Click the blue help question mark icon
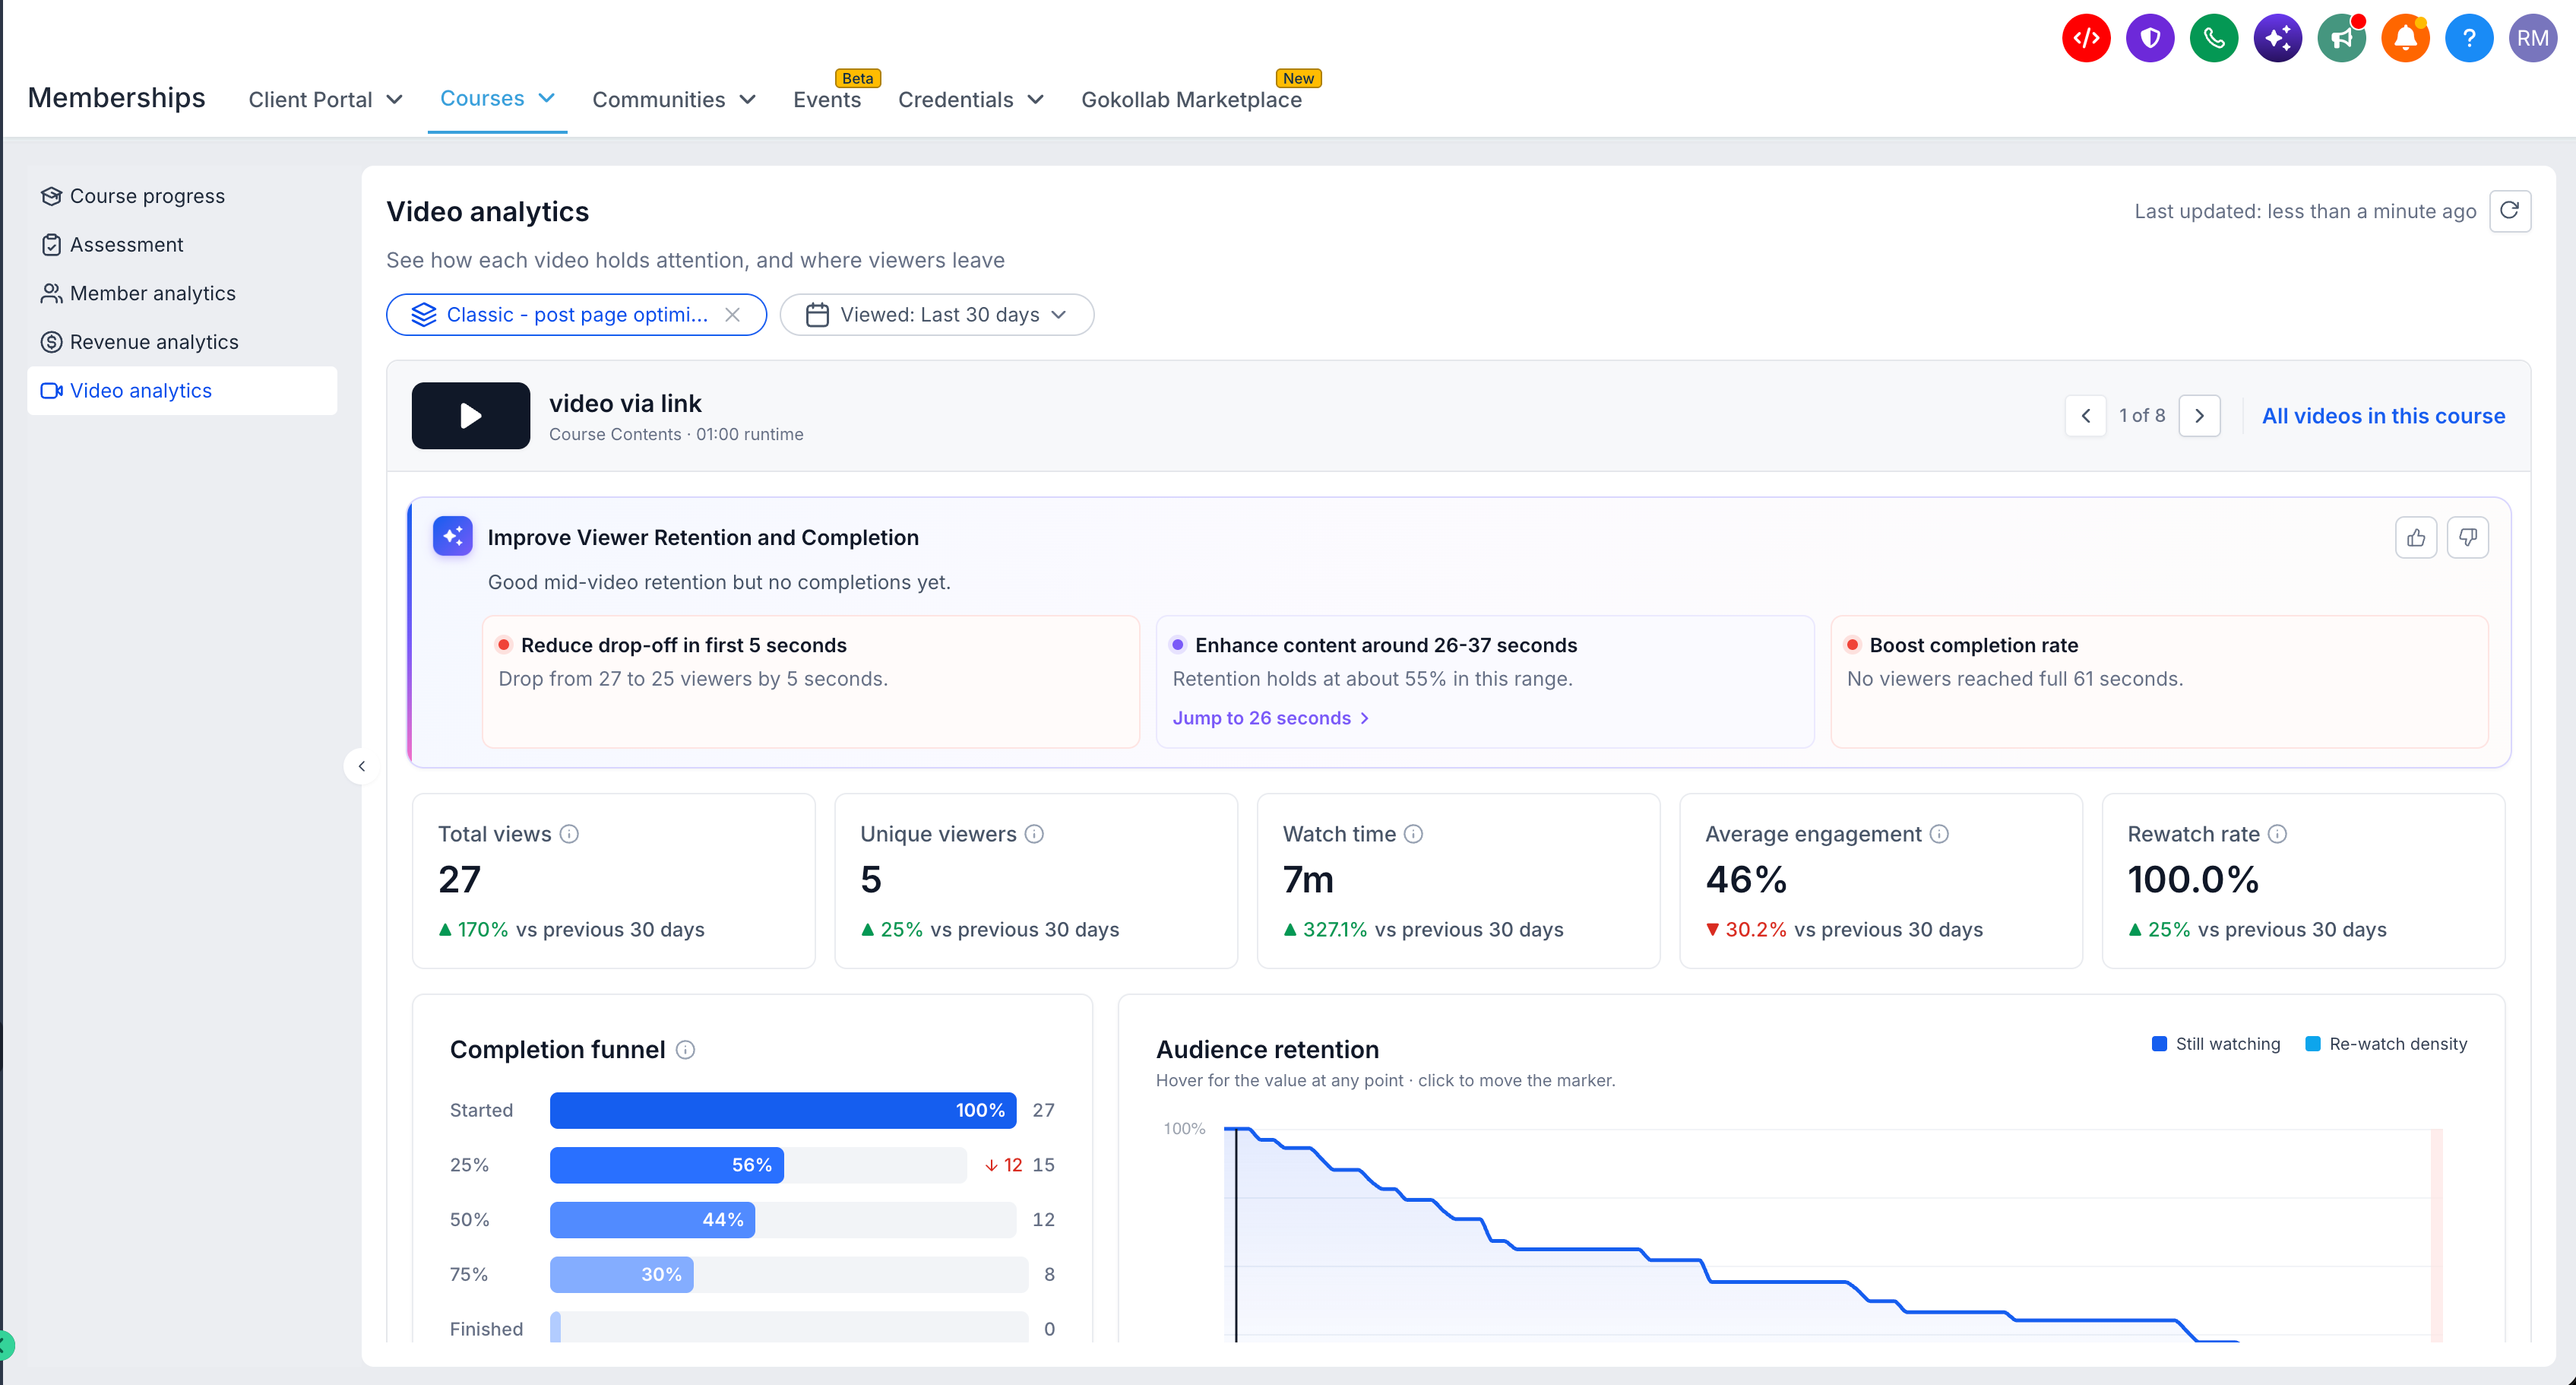2576x1385 pixels. 2469,38
